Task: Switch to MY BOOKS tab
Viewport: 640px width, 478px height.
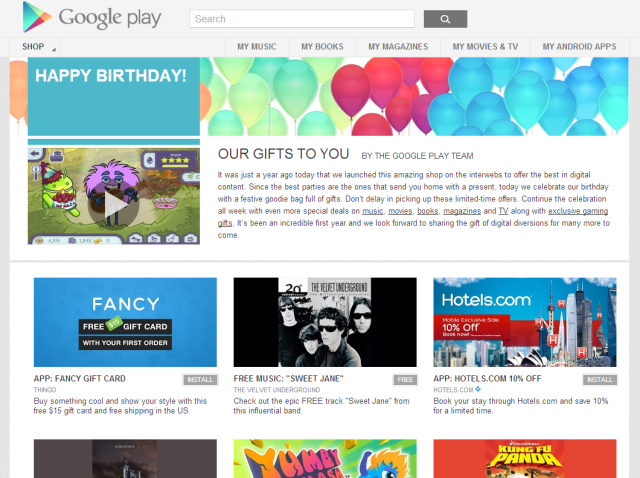Action: pyautogui.click(x=322, y=47)
